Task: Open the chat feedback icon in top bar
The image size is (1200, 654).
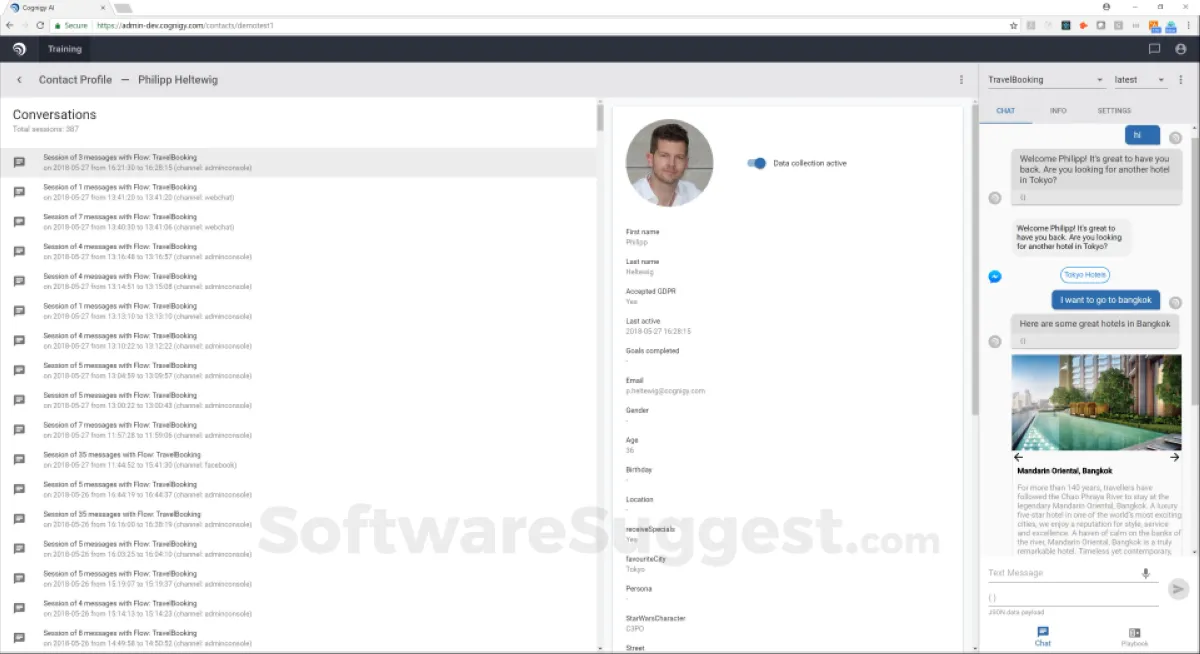Action: 1154,49
